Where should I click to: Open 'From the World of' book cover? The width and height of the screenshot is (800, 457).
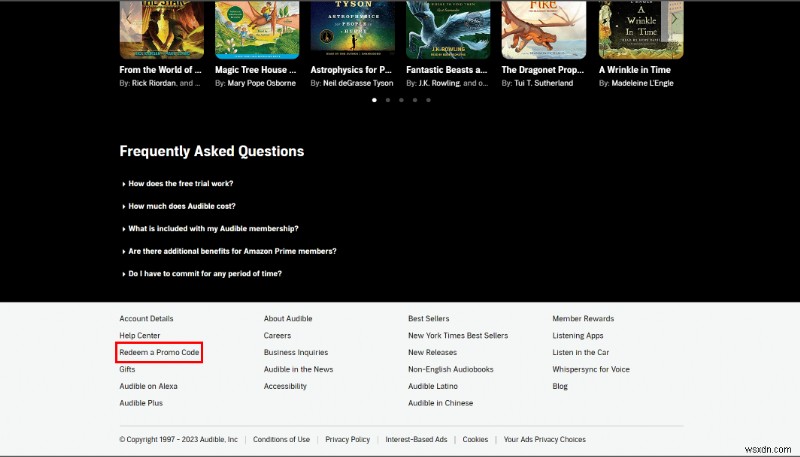pyautogui.click(x=162, y=30)
